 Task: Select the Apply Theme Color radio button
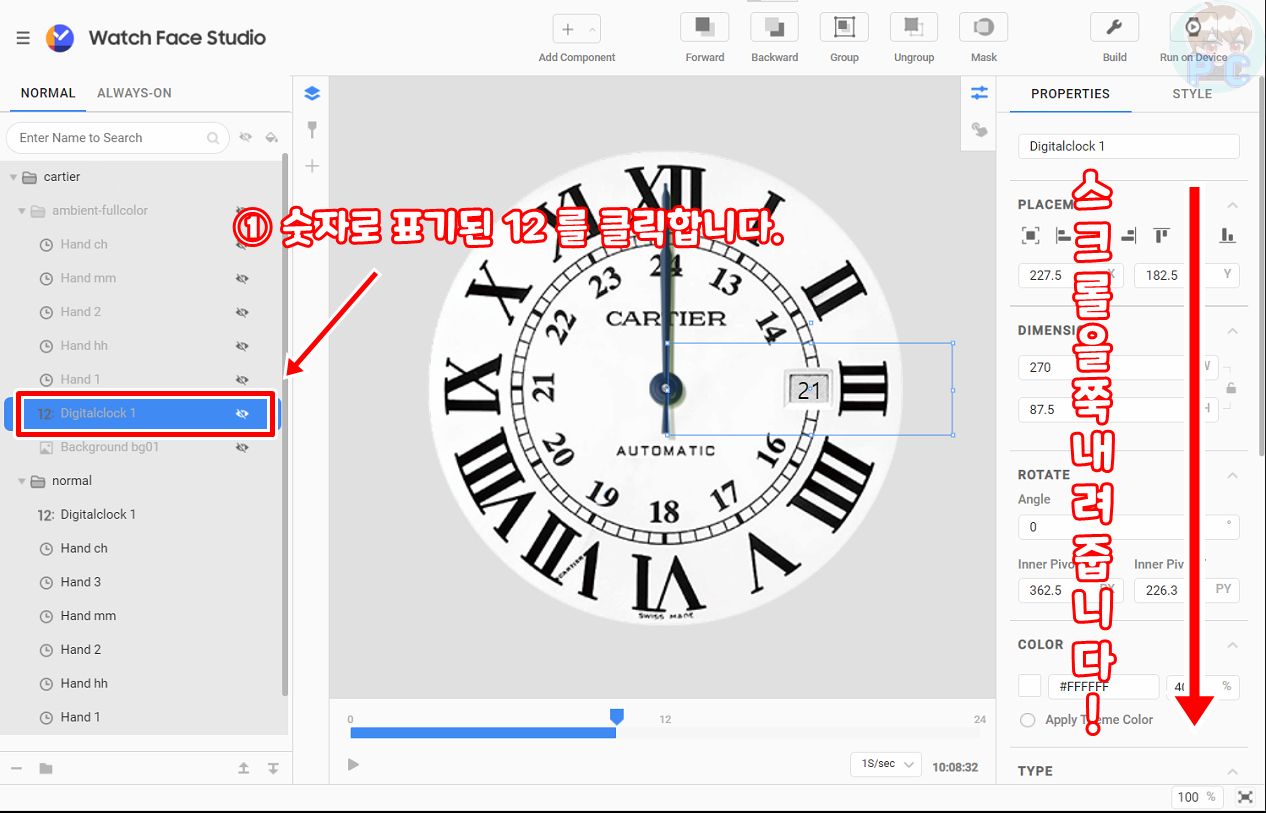[1027, 720]
